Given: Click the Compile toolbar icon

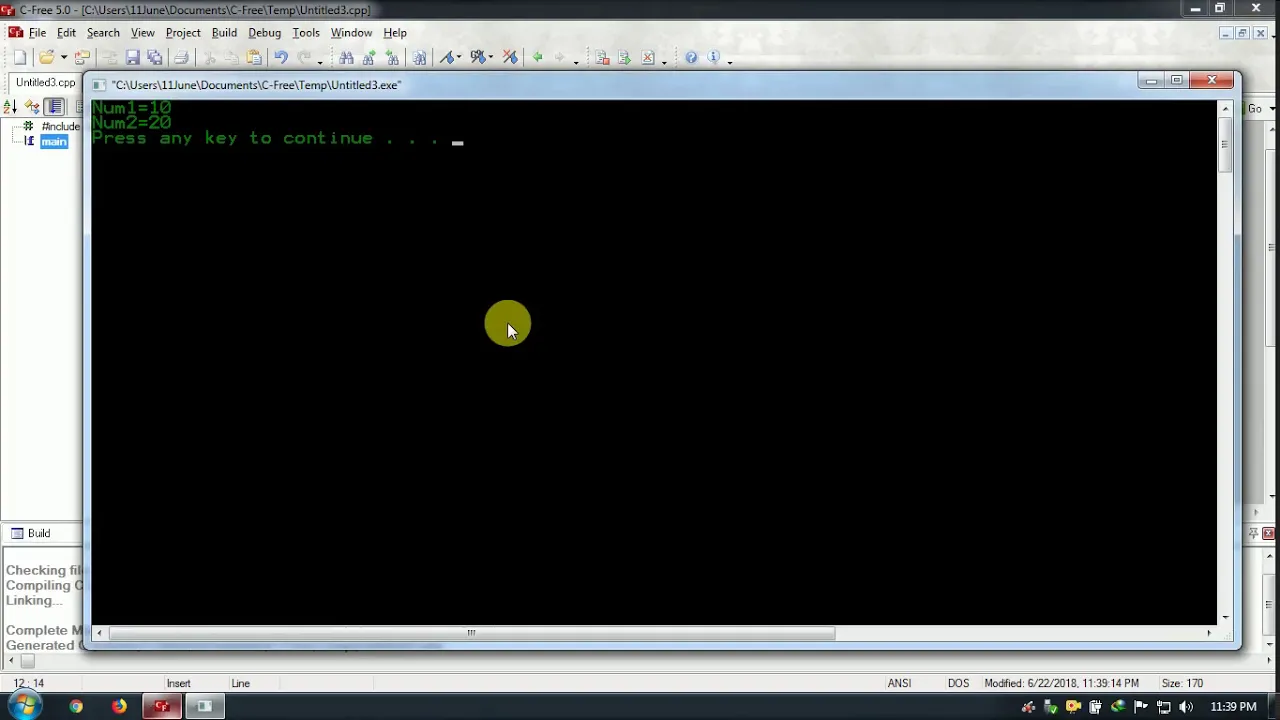Looking at the screenshot, I should click(602, 58).
